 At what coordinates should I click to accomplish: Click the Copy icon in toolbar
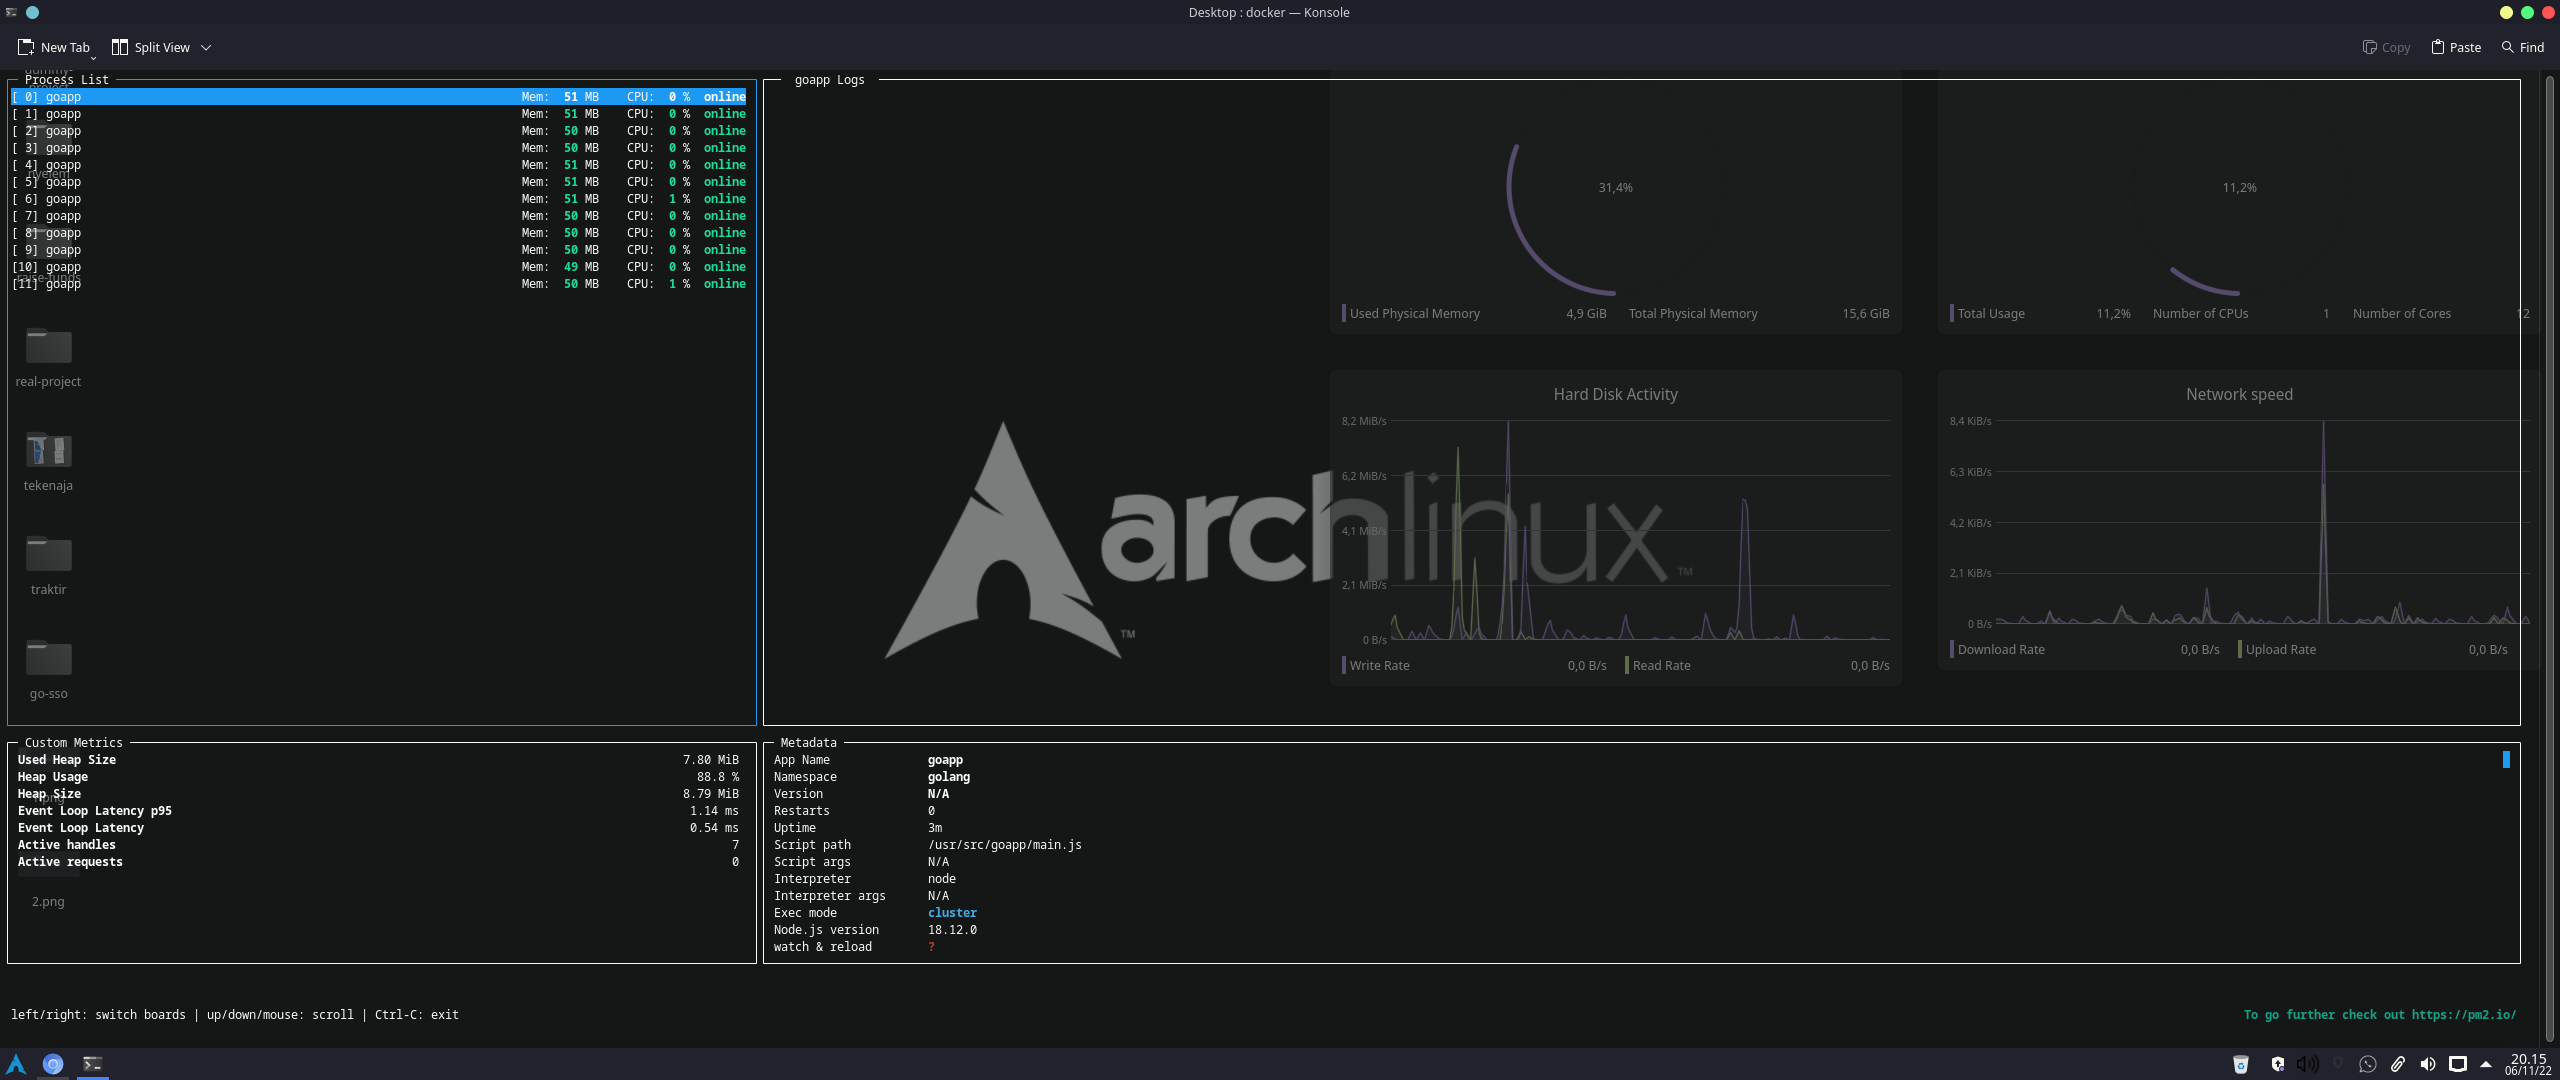click(2369, 47)
